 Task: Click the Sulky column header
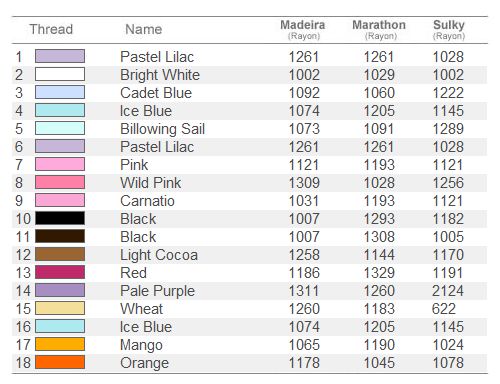point(449,29)
